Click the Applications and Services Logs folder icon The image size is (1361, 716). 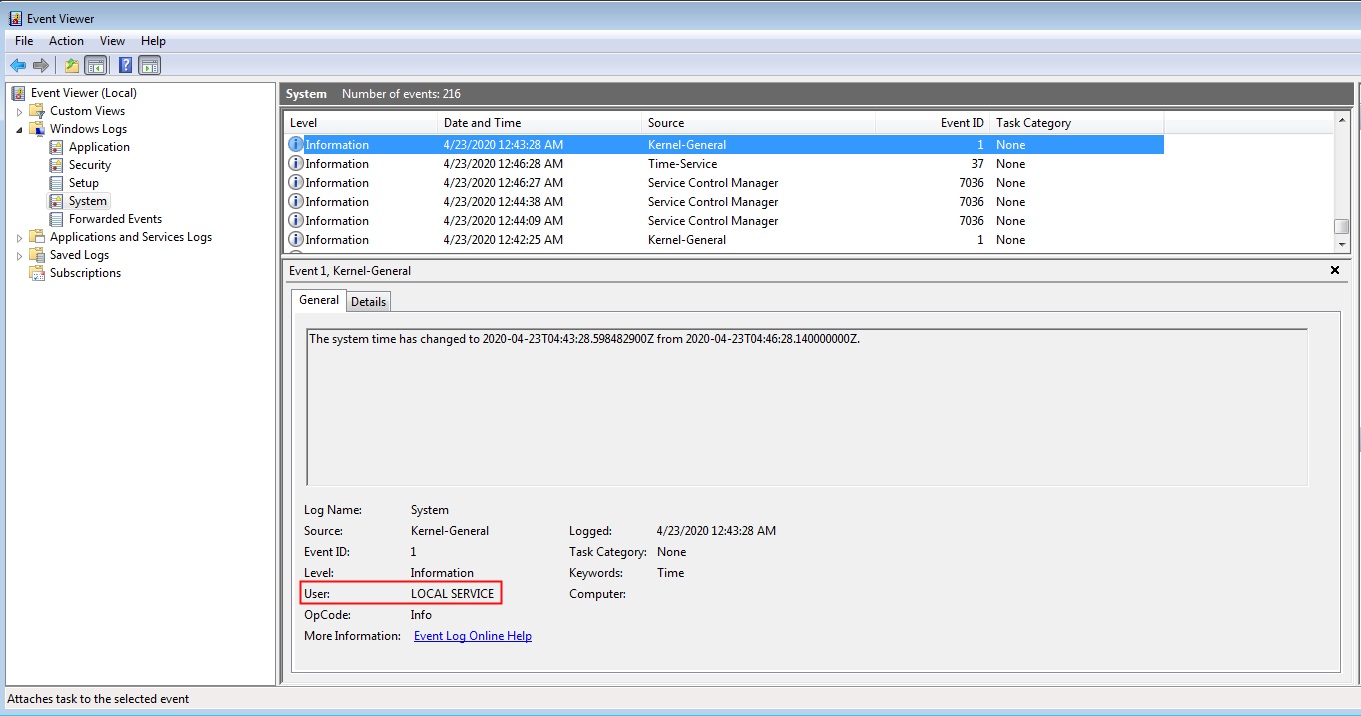(x=37, y=237)
